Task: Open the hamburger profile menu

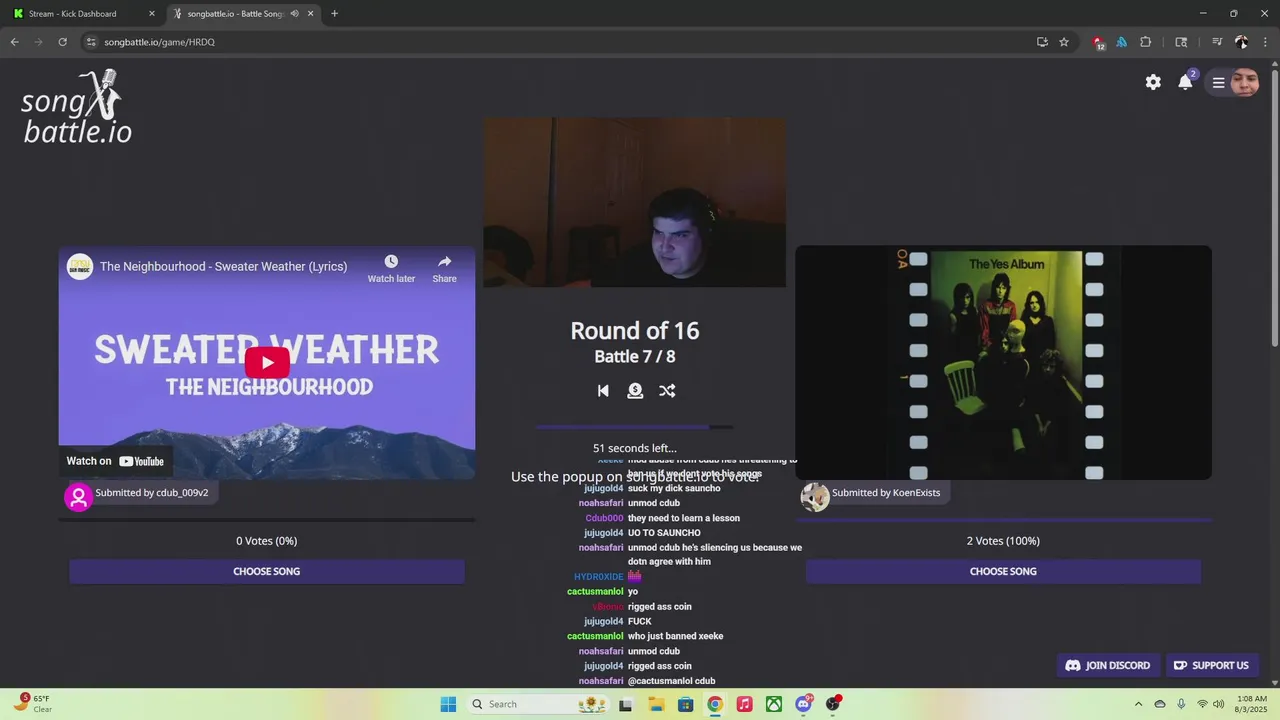Action: click(x=1218, y=83)
